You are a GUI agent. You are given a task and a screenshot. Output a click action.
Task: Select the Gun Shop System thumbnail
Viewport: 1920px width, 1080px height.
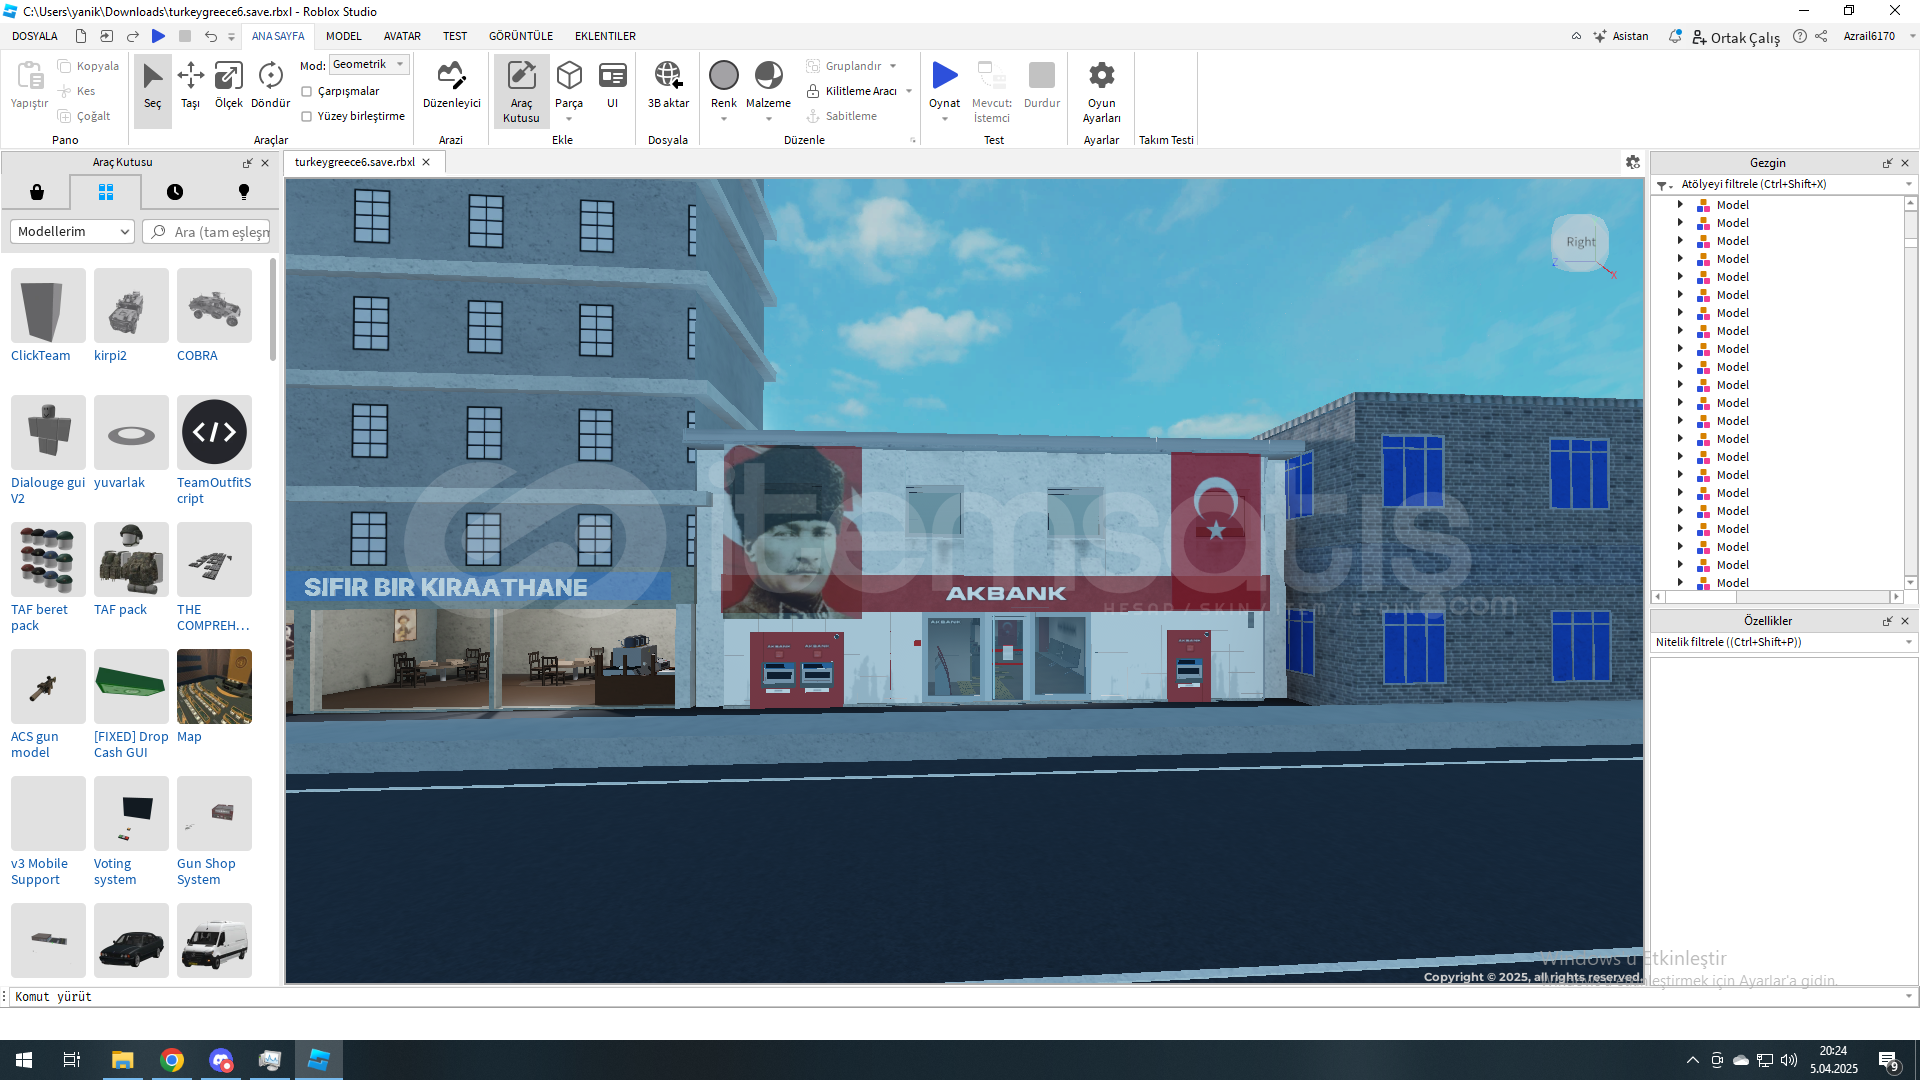click(x=214, y=813)
